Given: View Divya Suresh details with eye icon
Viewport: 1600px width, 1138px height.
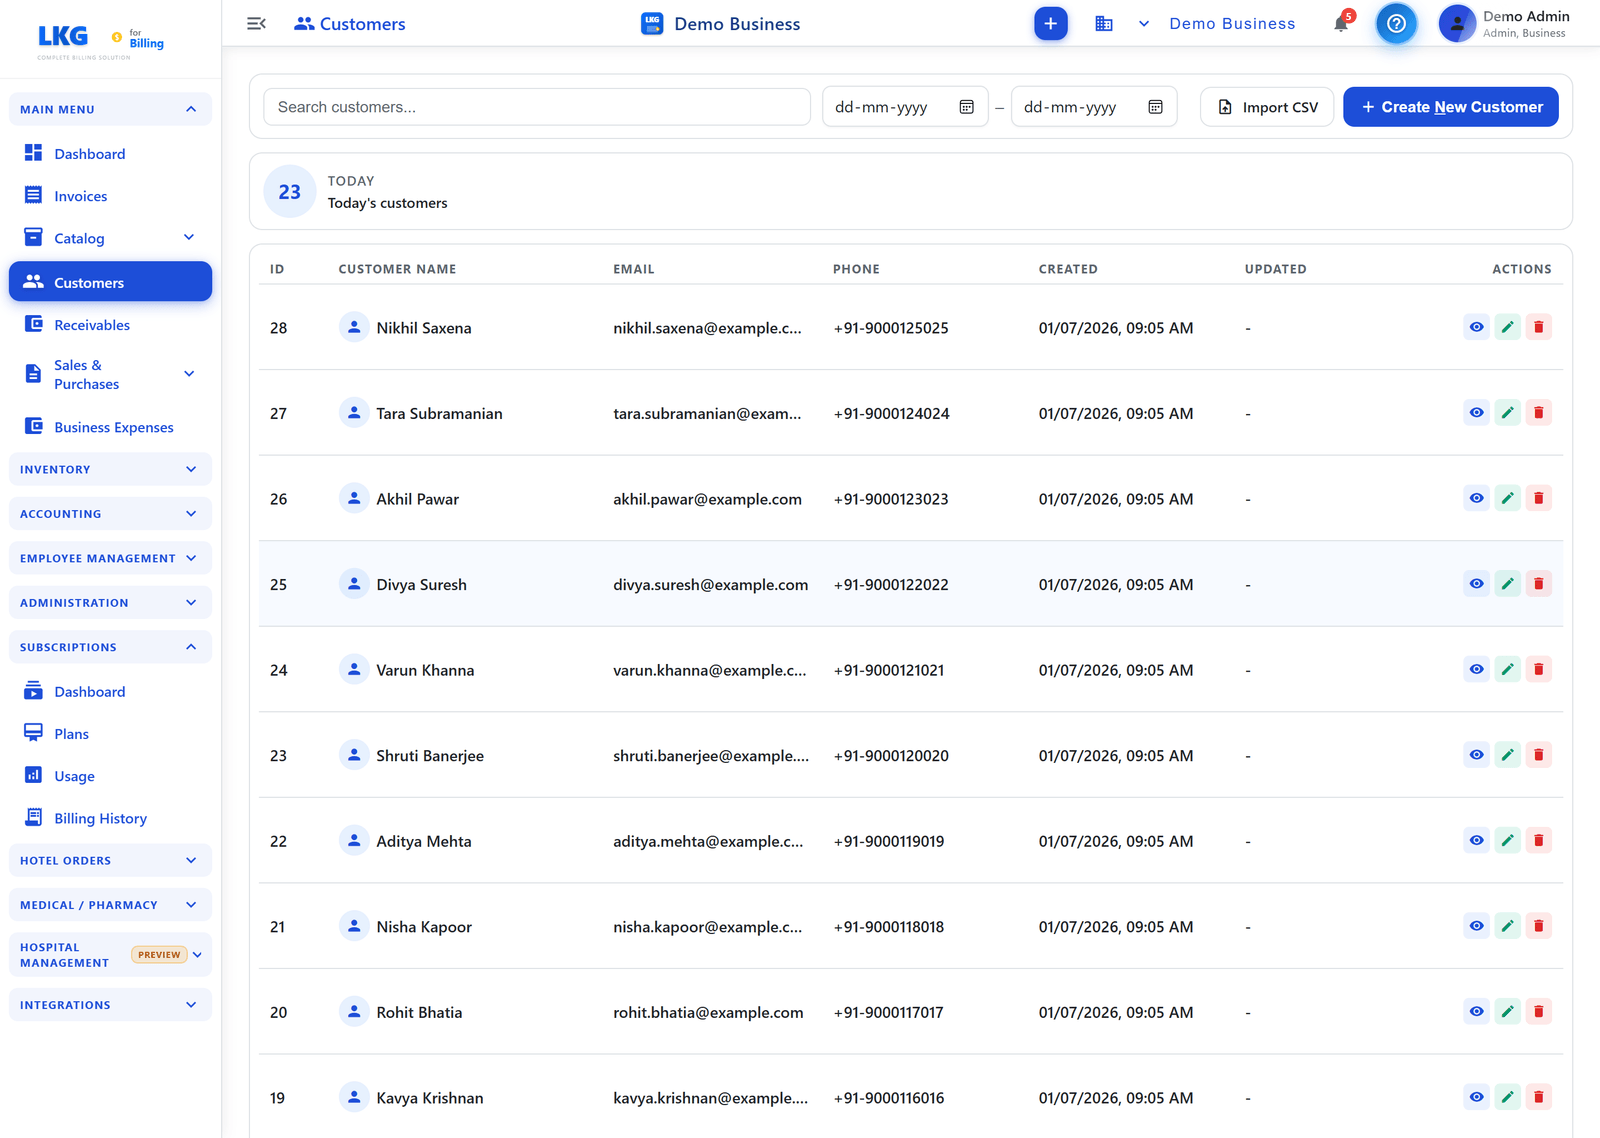Looking at the screenshot, I should (x=1476, y=584).
